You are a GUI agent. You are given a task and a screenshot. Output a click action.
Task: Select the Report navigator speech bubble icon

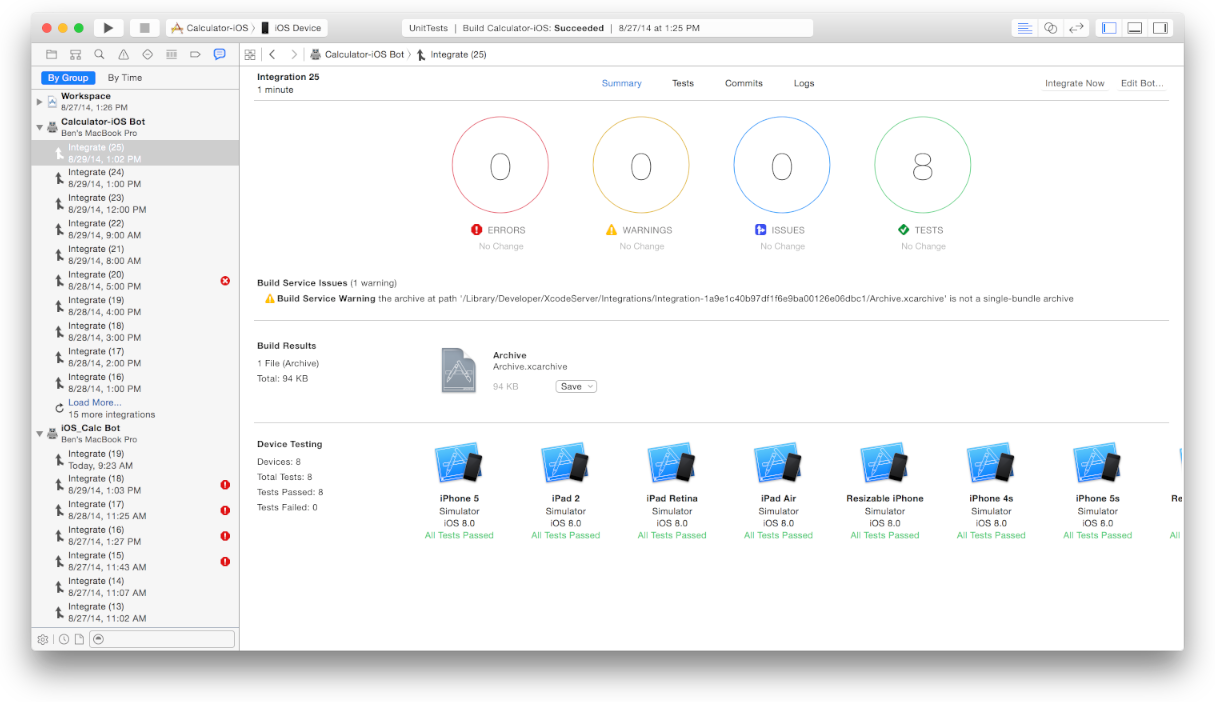click(x=219, y=54)
